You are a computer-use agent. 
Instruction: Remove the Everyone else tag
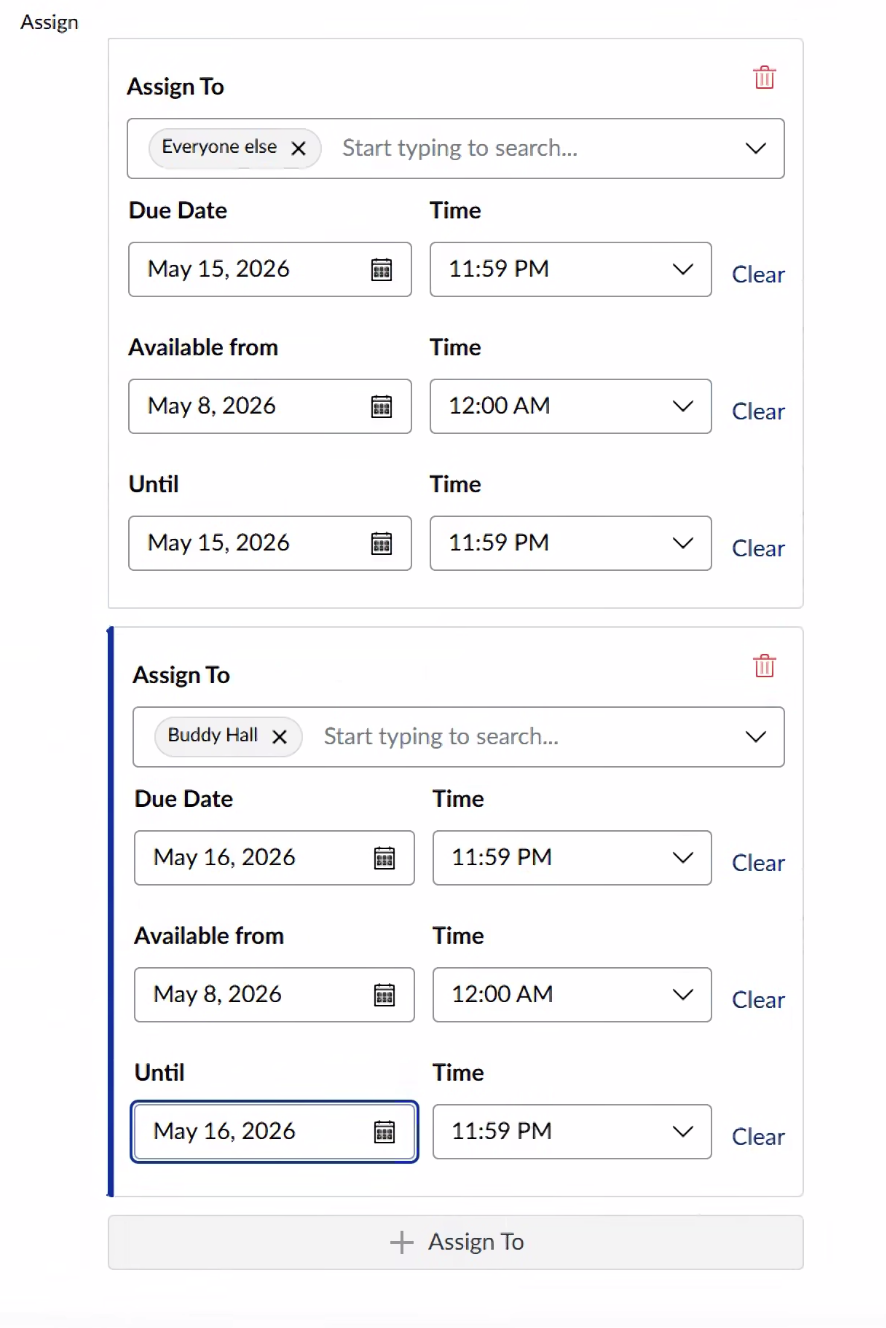point(298,148)
